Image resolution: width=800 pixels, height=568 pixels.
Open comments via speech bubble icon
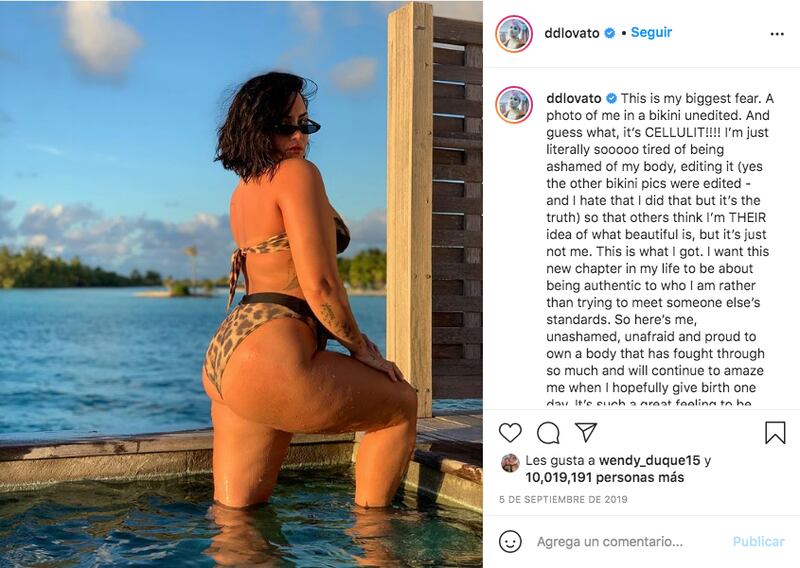coord(548,433)
